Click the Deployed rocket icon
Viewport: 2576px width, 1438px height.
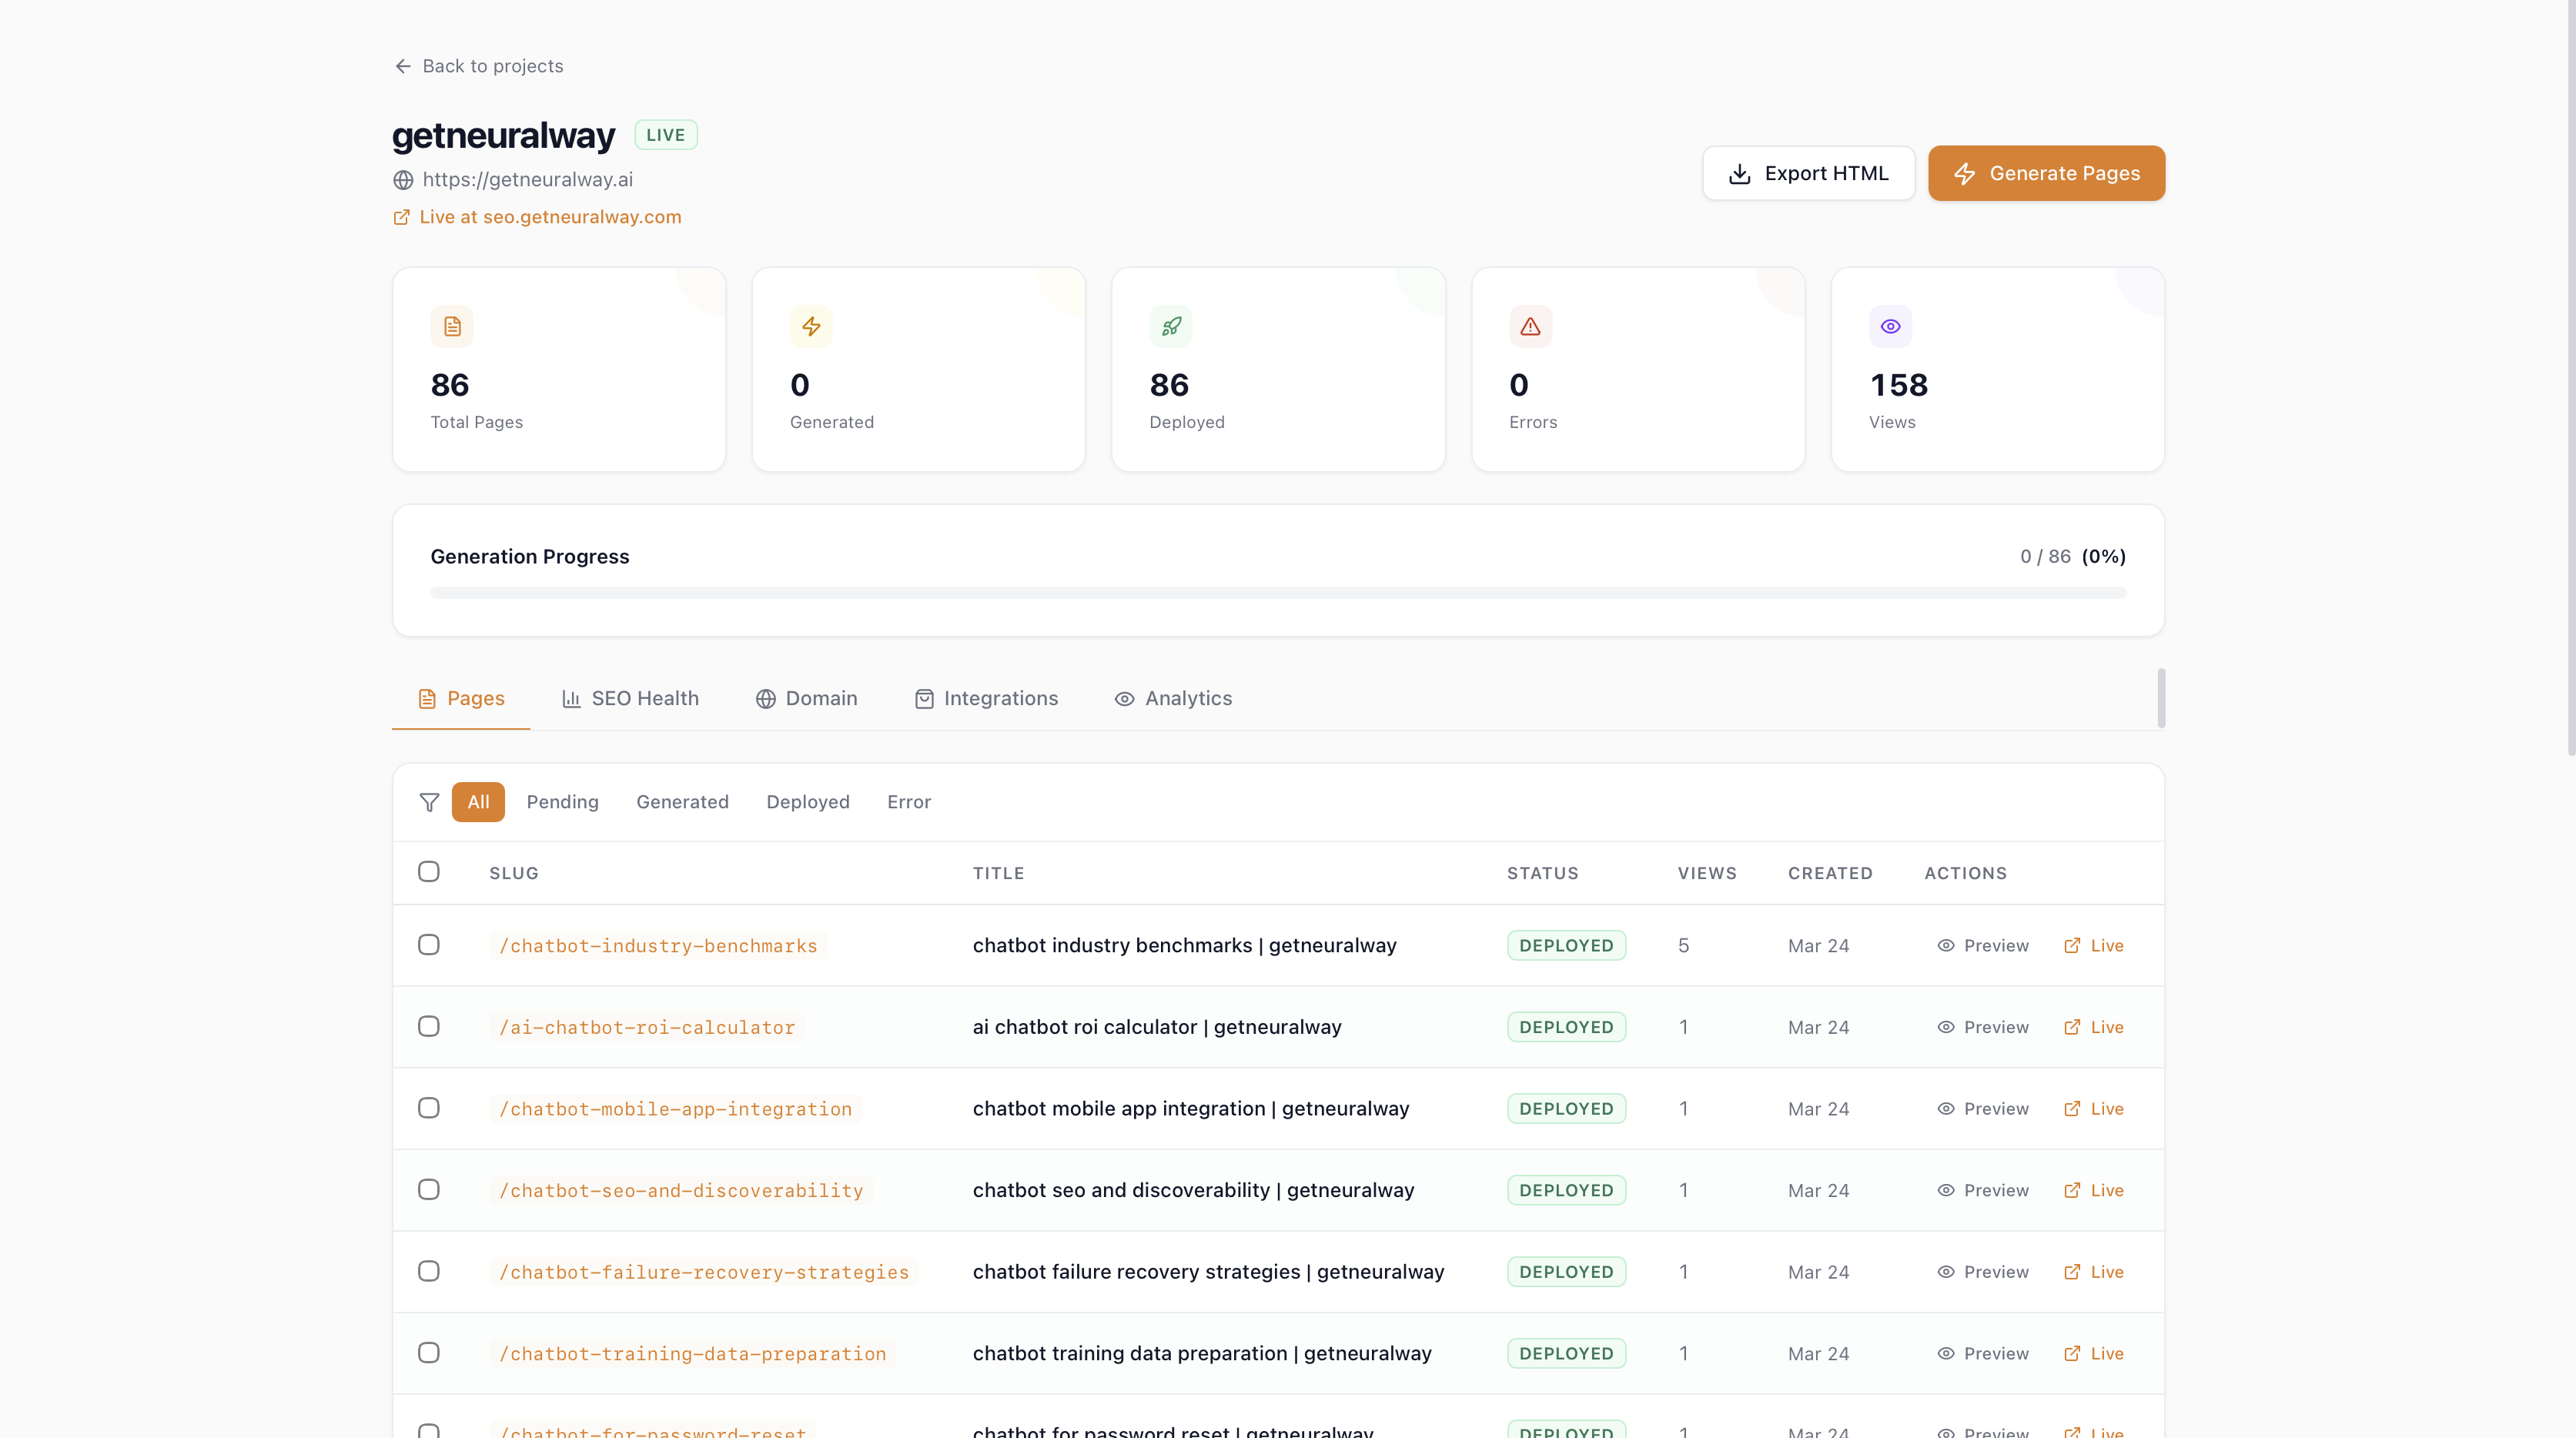tap(1171, 327)
